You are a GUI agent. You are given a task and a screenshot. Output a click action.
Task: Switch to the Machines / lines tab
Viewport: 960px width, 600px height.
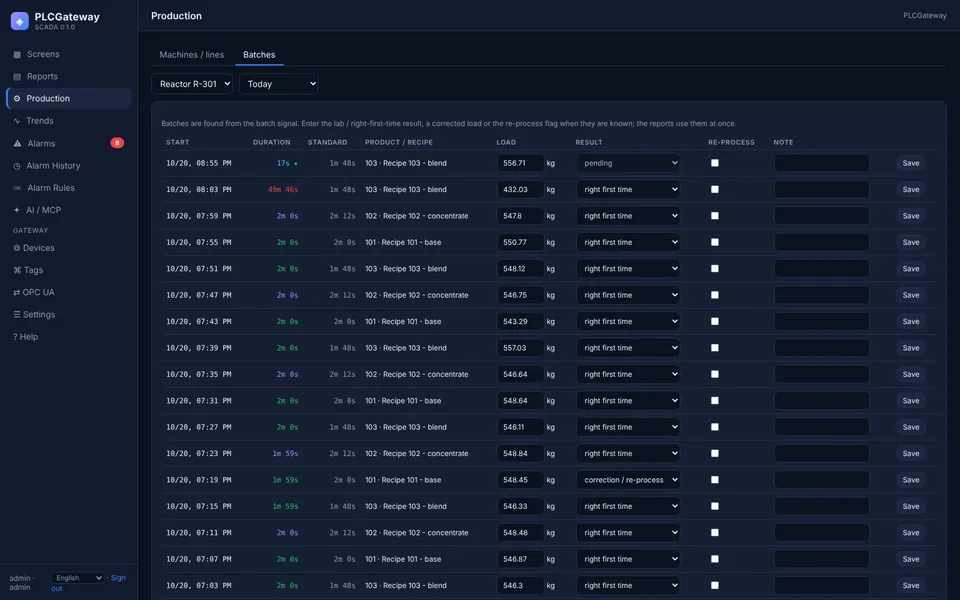coord(192,54)
